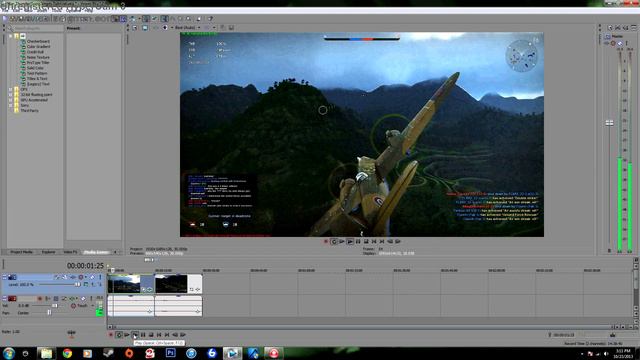Viewport: 640px width, 360px height.
Task: Pause playback from the timeline transport bar
Action: tap(143, 335)
